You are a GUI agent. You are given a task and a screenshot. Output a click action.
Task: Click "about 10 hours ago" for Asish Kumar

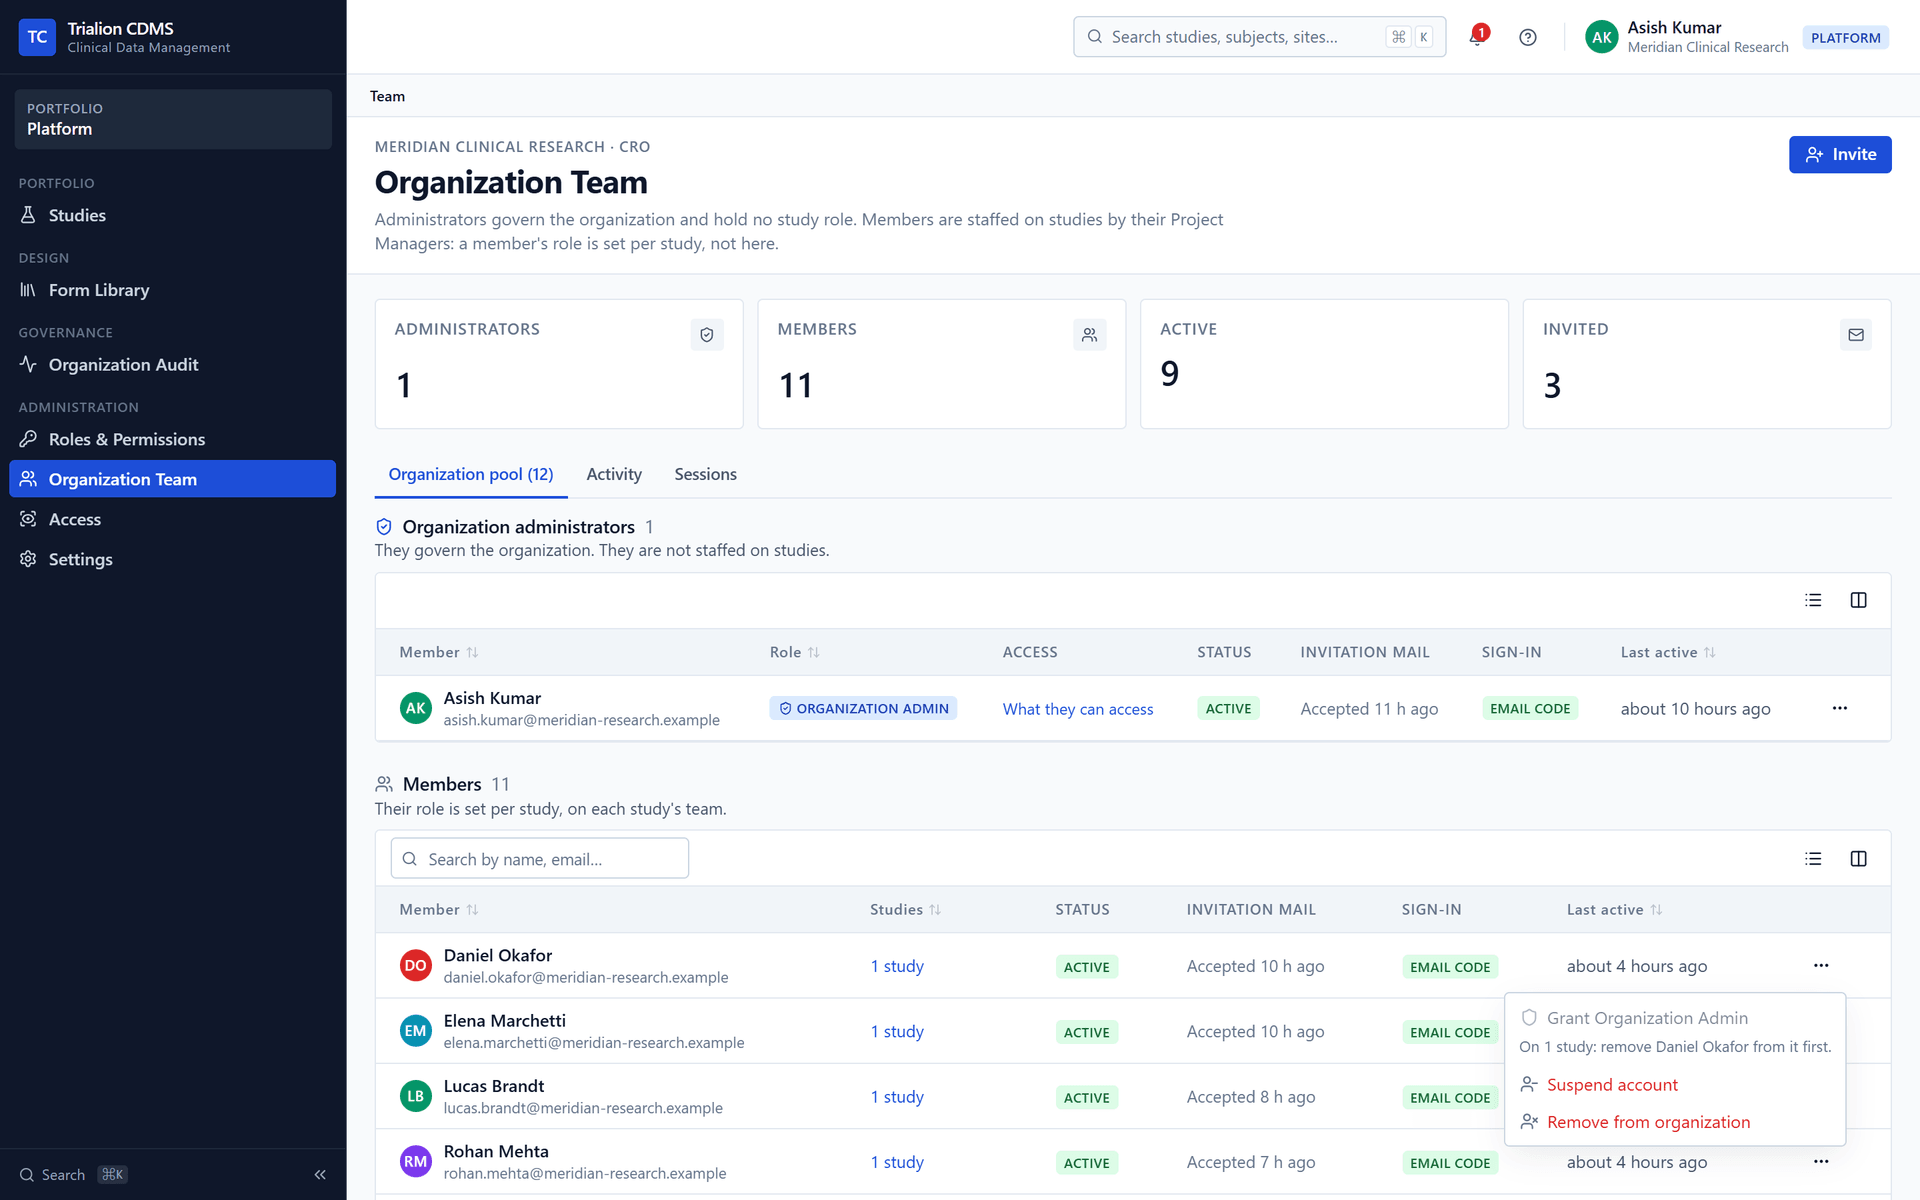pyautogui.click(x=1695, y=709)
